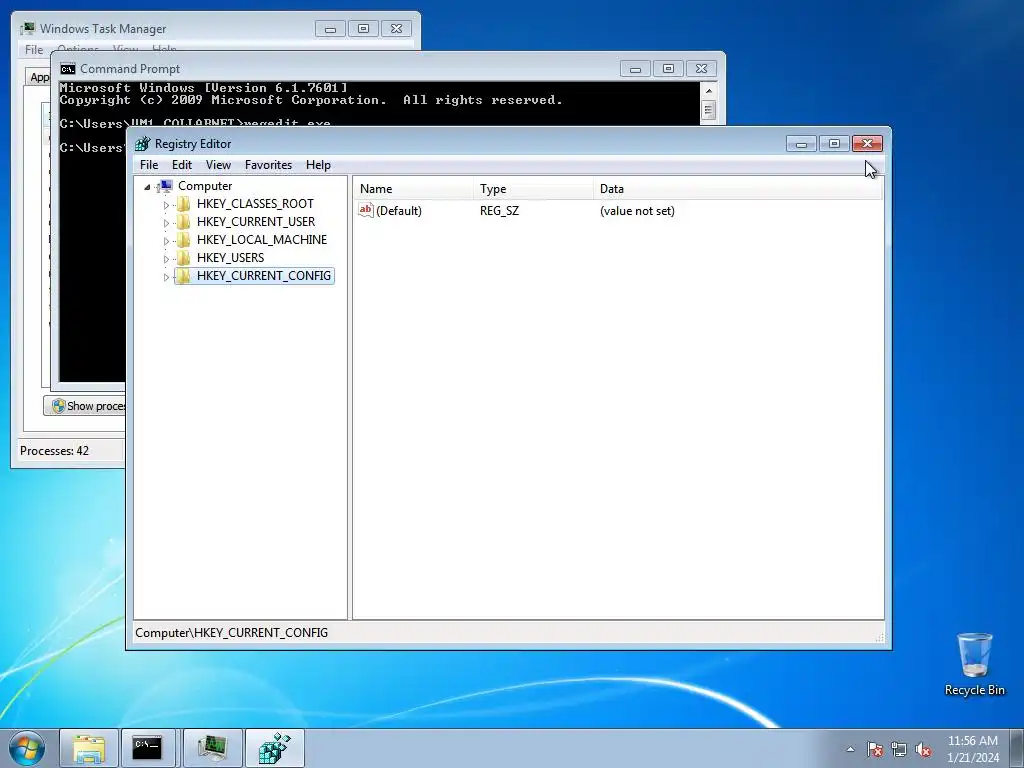Viewport: 1024px width, 768px height.
Task: Maximize the Windows Task Manager window
Action: click(363, 29)
